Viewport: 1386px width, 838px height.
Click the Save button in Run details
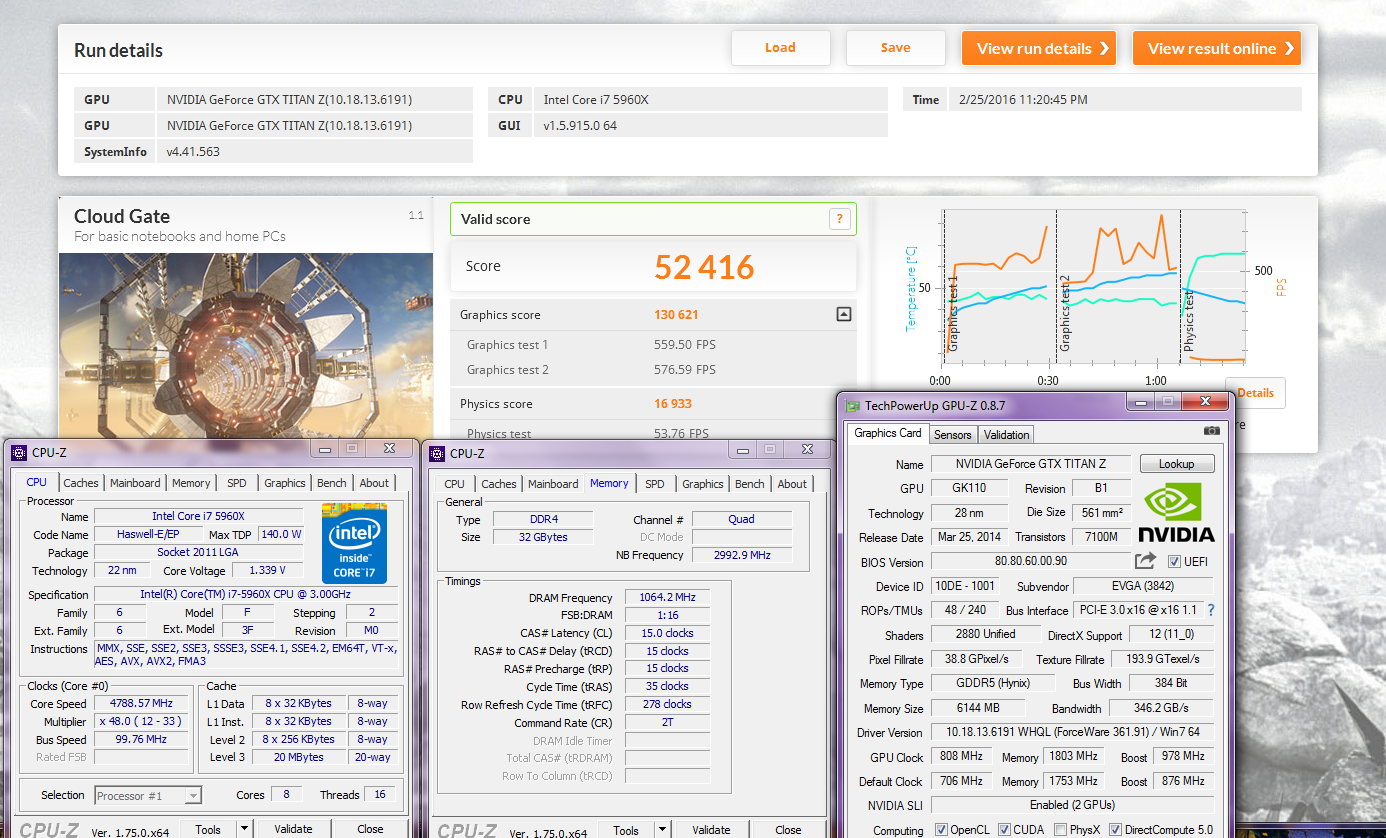point(895,47)
